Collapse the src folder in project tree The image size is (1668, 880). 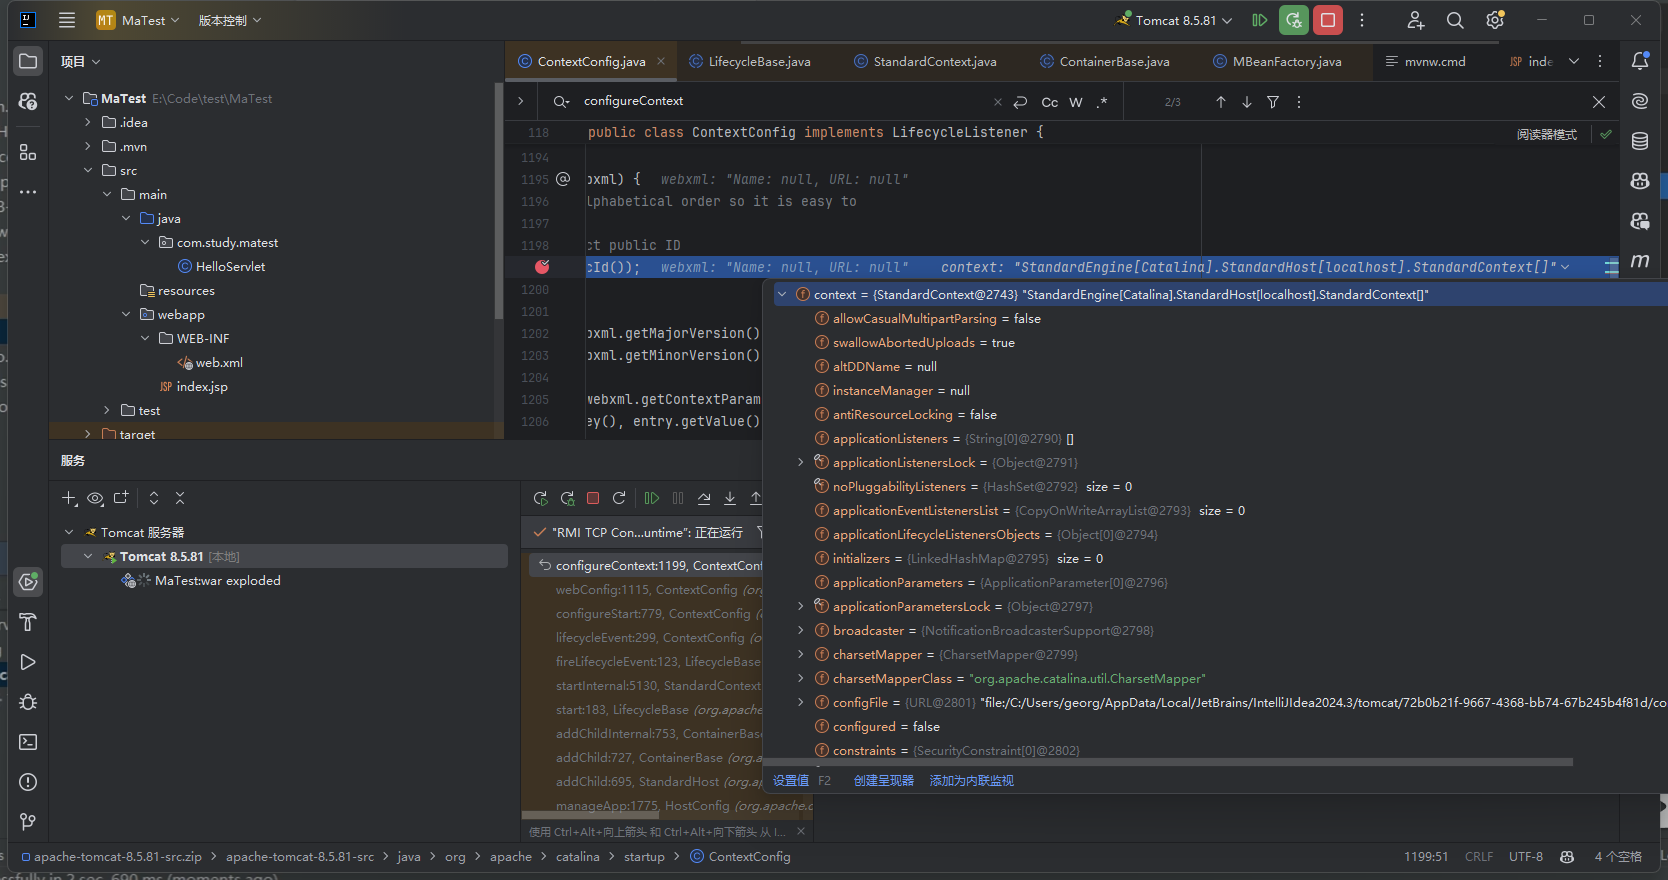88,170
